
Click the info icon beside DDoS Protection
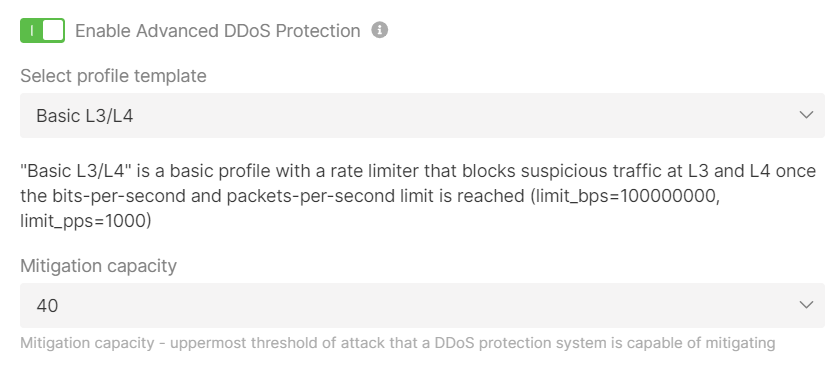[x=380, y=30]
